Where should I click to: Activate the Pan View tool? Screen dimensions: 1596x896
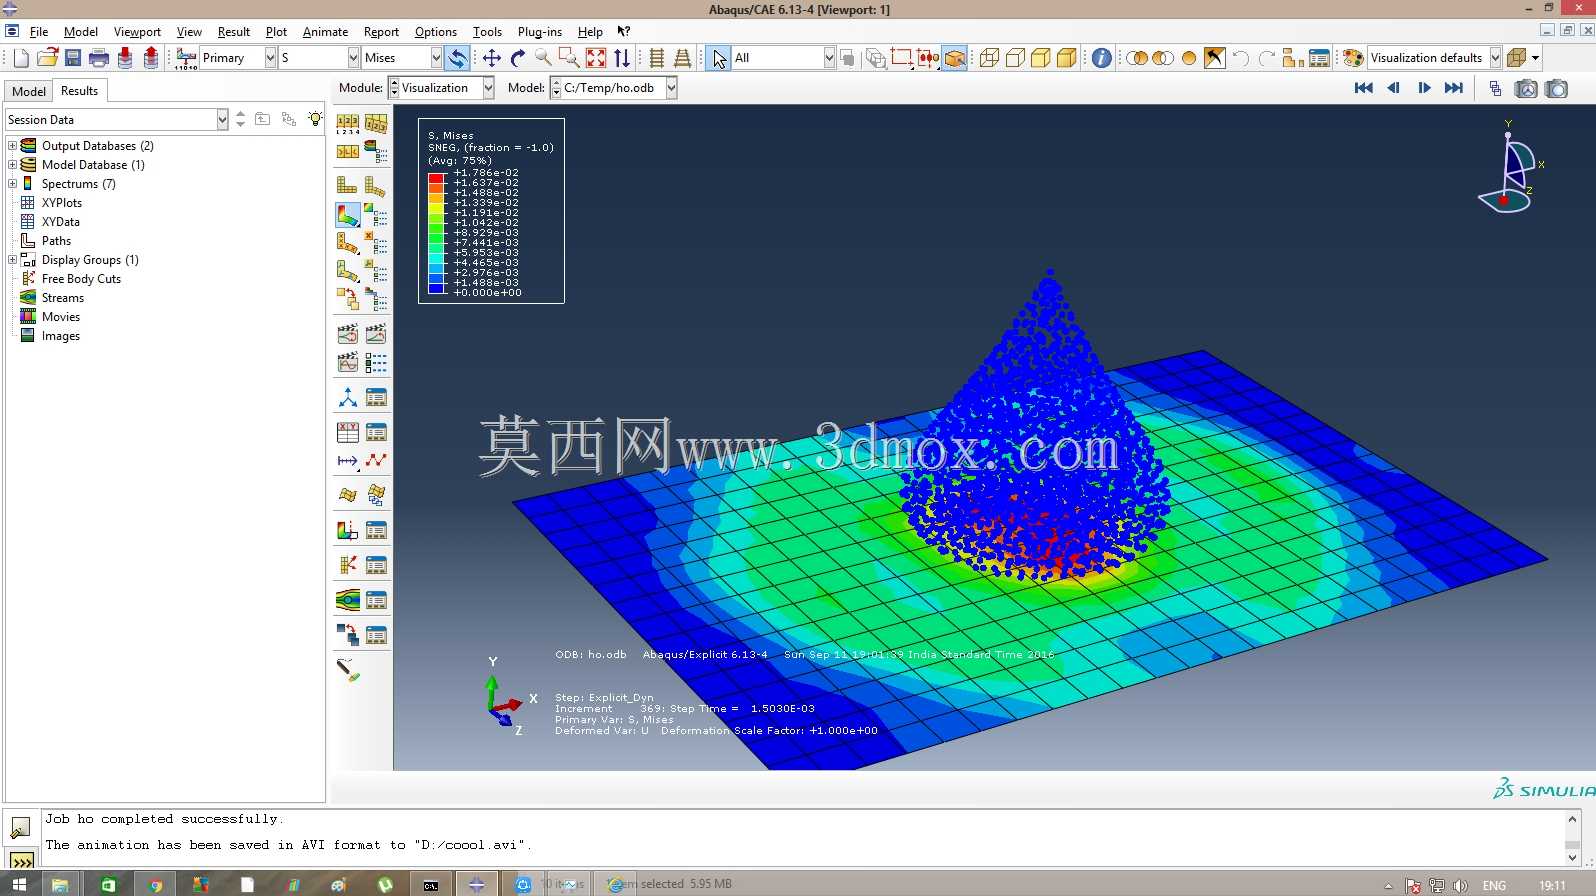pyautogui.click(x=492, y=58)
